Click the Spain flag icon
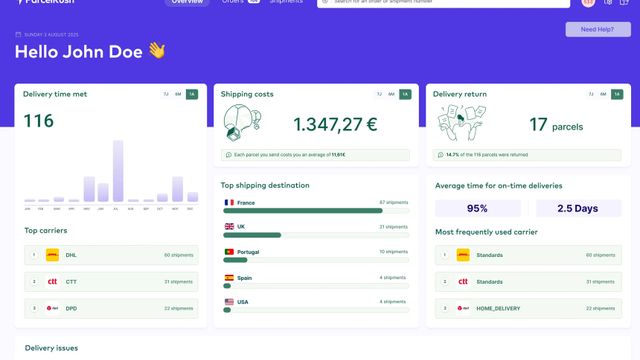 [229, 278]
